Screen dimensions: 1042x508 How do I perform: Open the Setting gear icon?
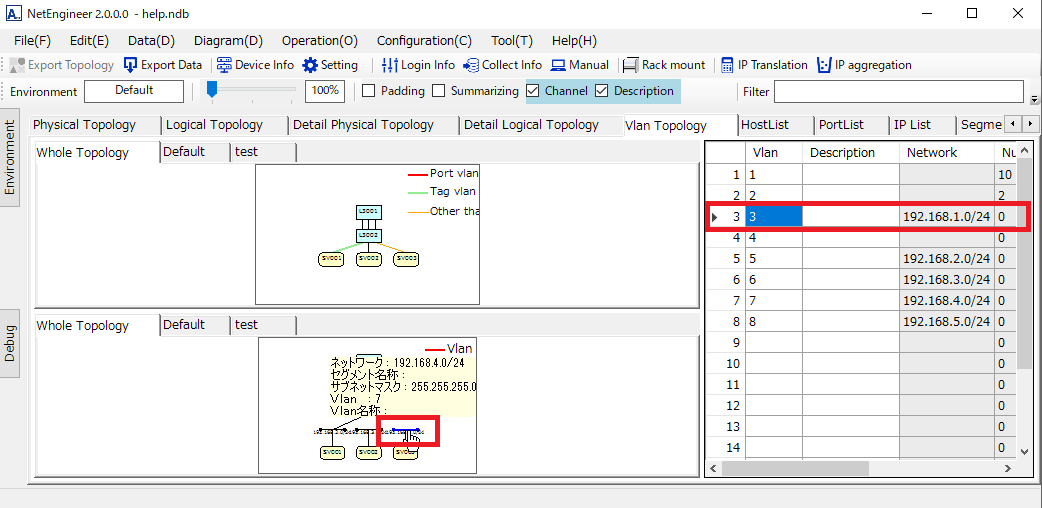310,65
